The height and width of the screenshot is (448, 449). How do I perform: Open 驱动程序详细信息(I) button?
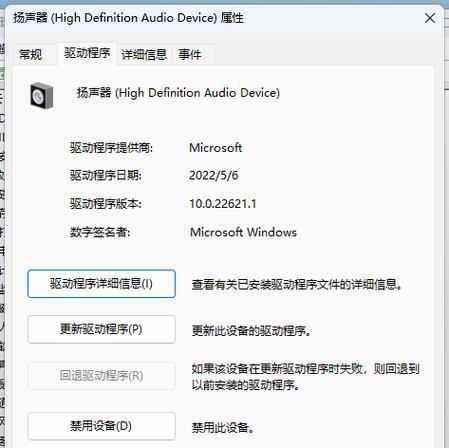coord(101,284)
